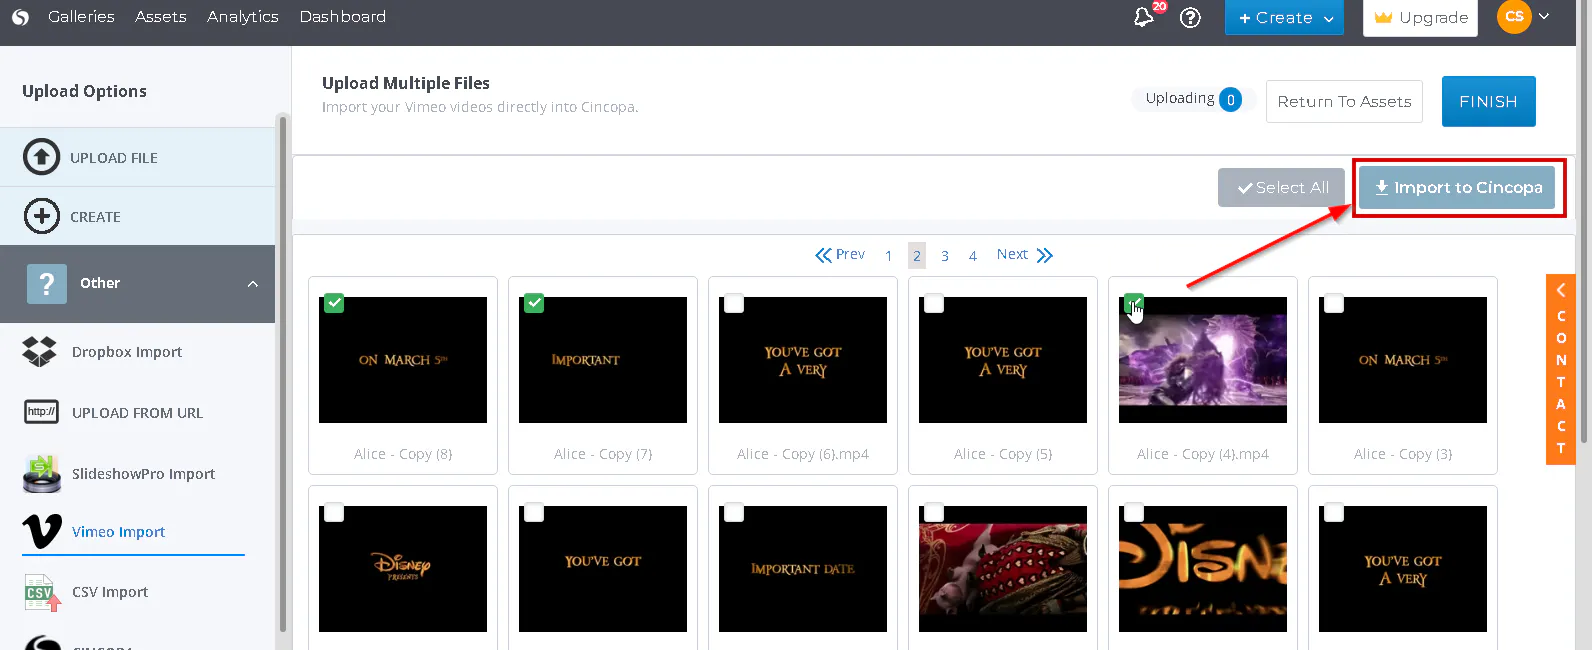
Task: Click the Uploading 0 counter badge
Action: [1231, 99]
